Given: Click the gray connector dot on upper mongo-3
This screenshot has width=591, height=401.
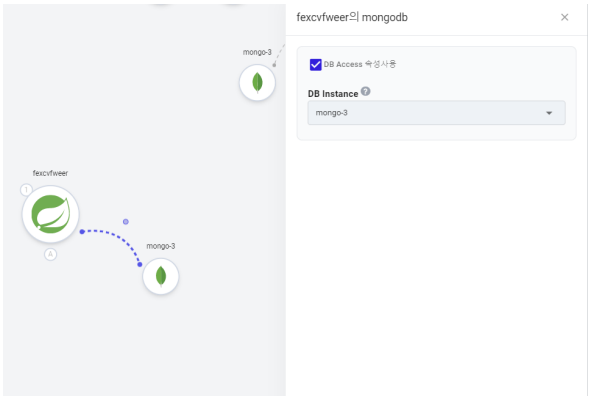Looking at the screenshot, I should click(274, 65).
